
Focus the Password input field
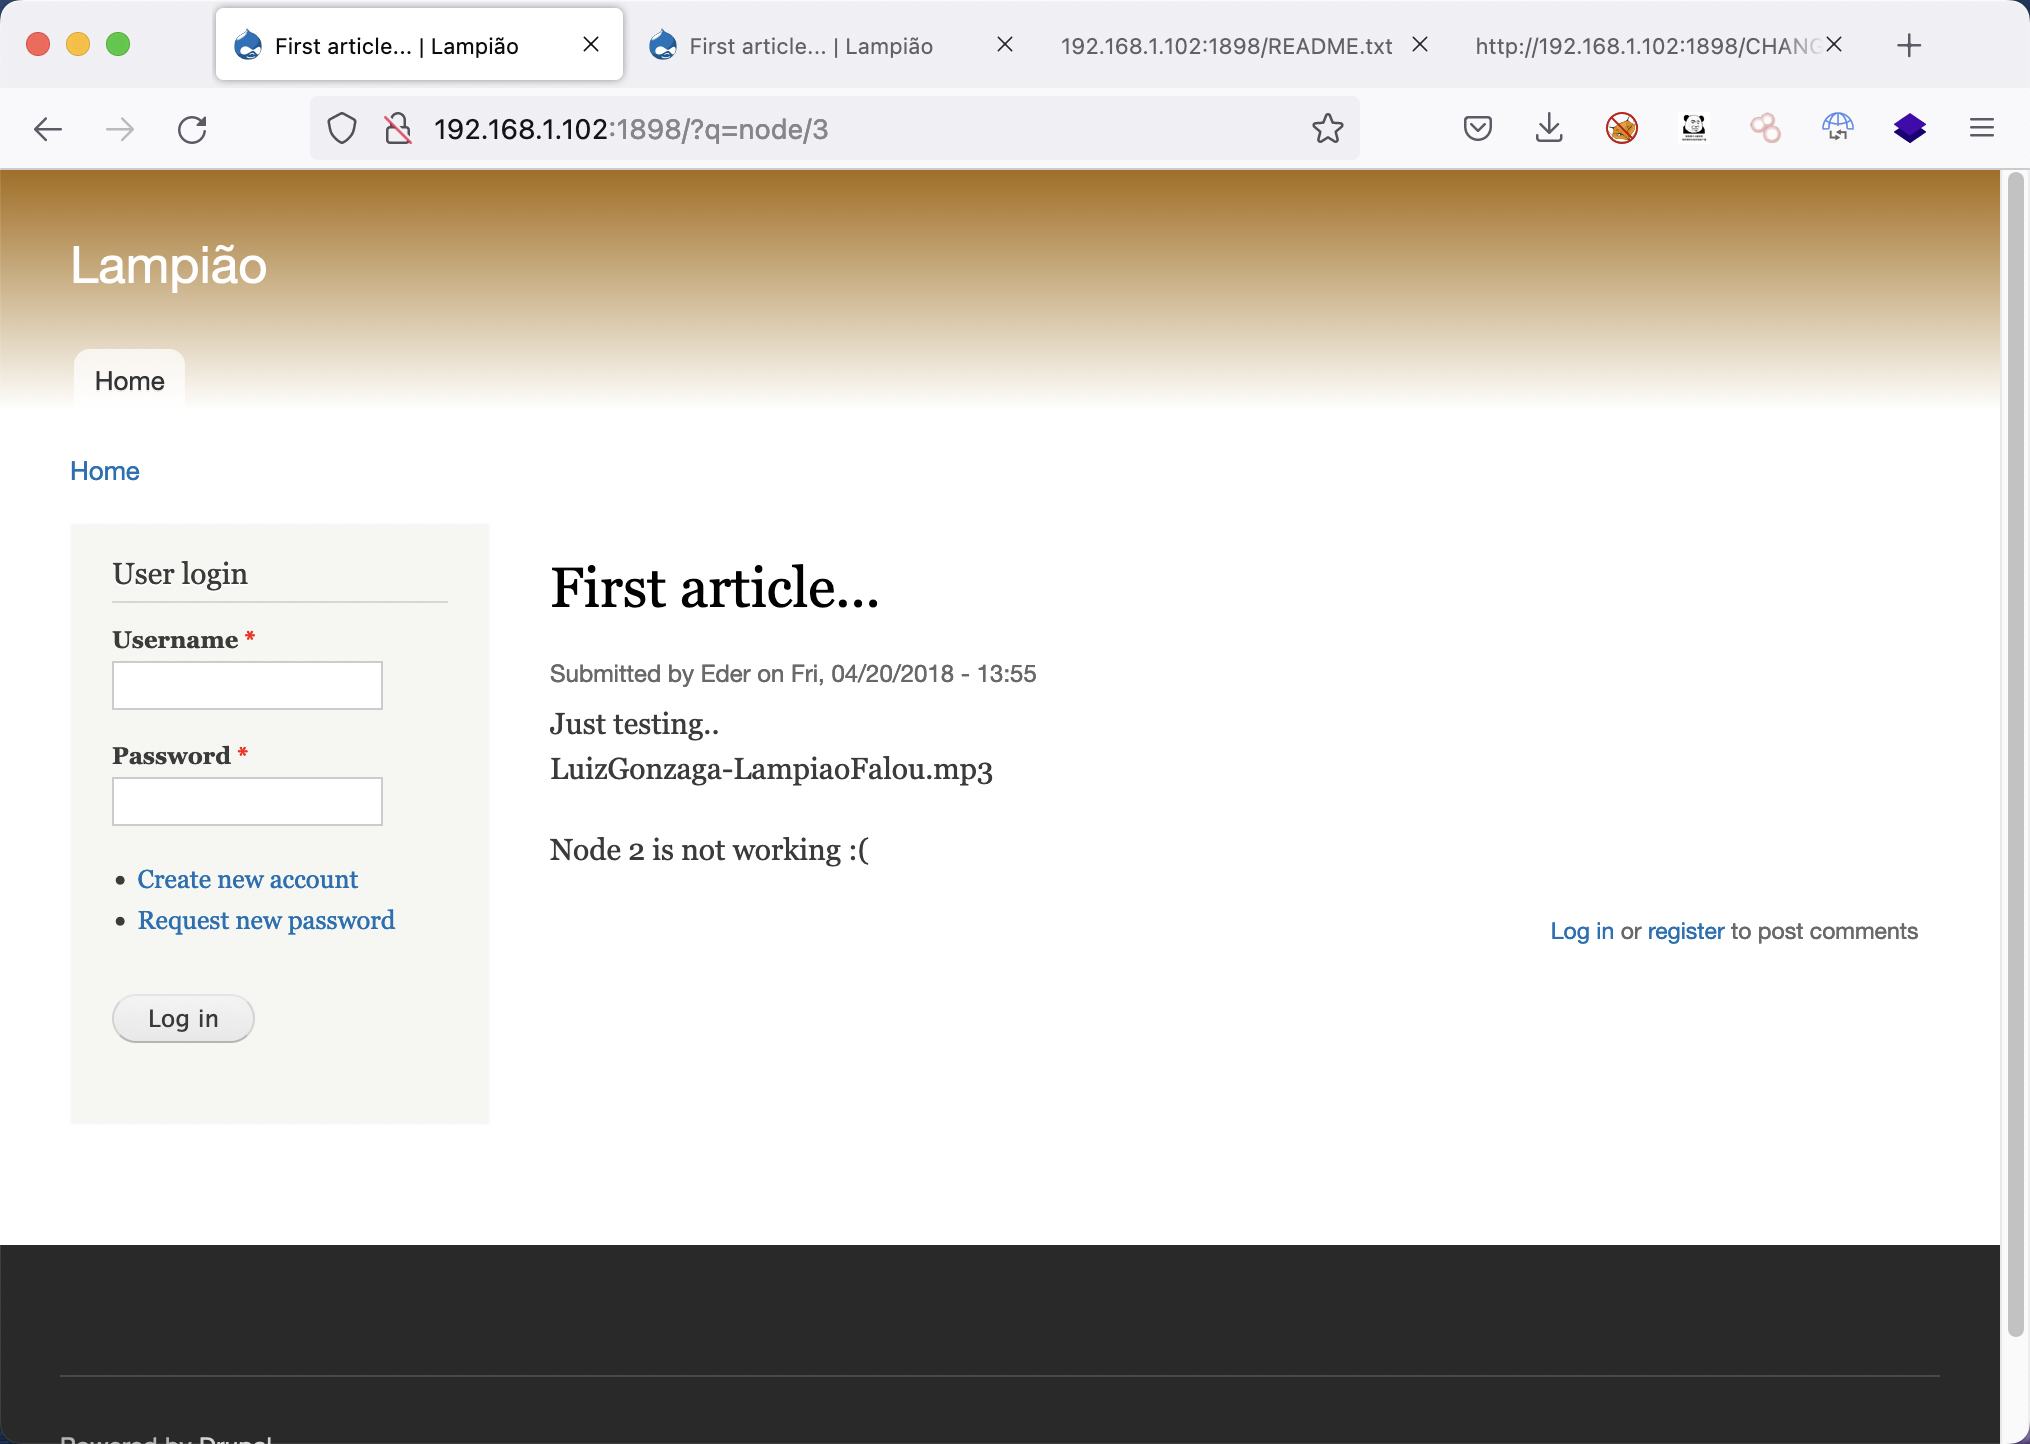(247, 802)
